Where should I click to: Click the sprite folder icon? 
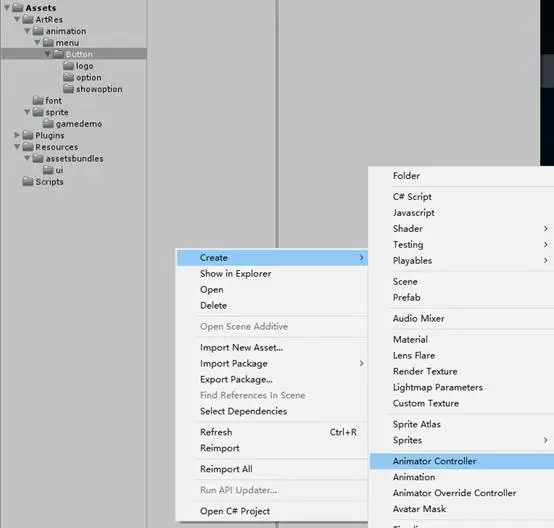(x=38, y=112)
